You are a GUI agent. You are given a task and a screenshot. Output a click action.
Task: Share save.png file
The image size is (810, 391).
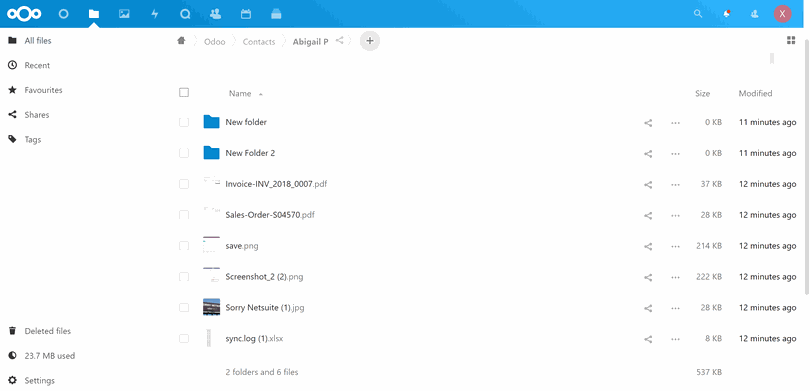648,247
